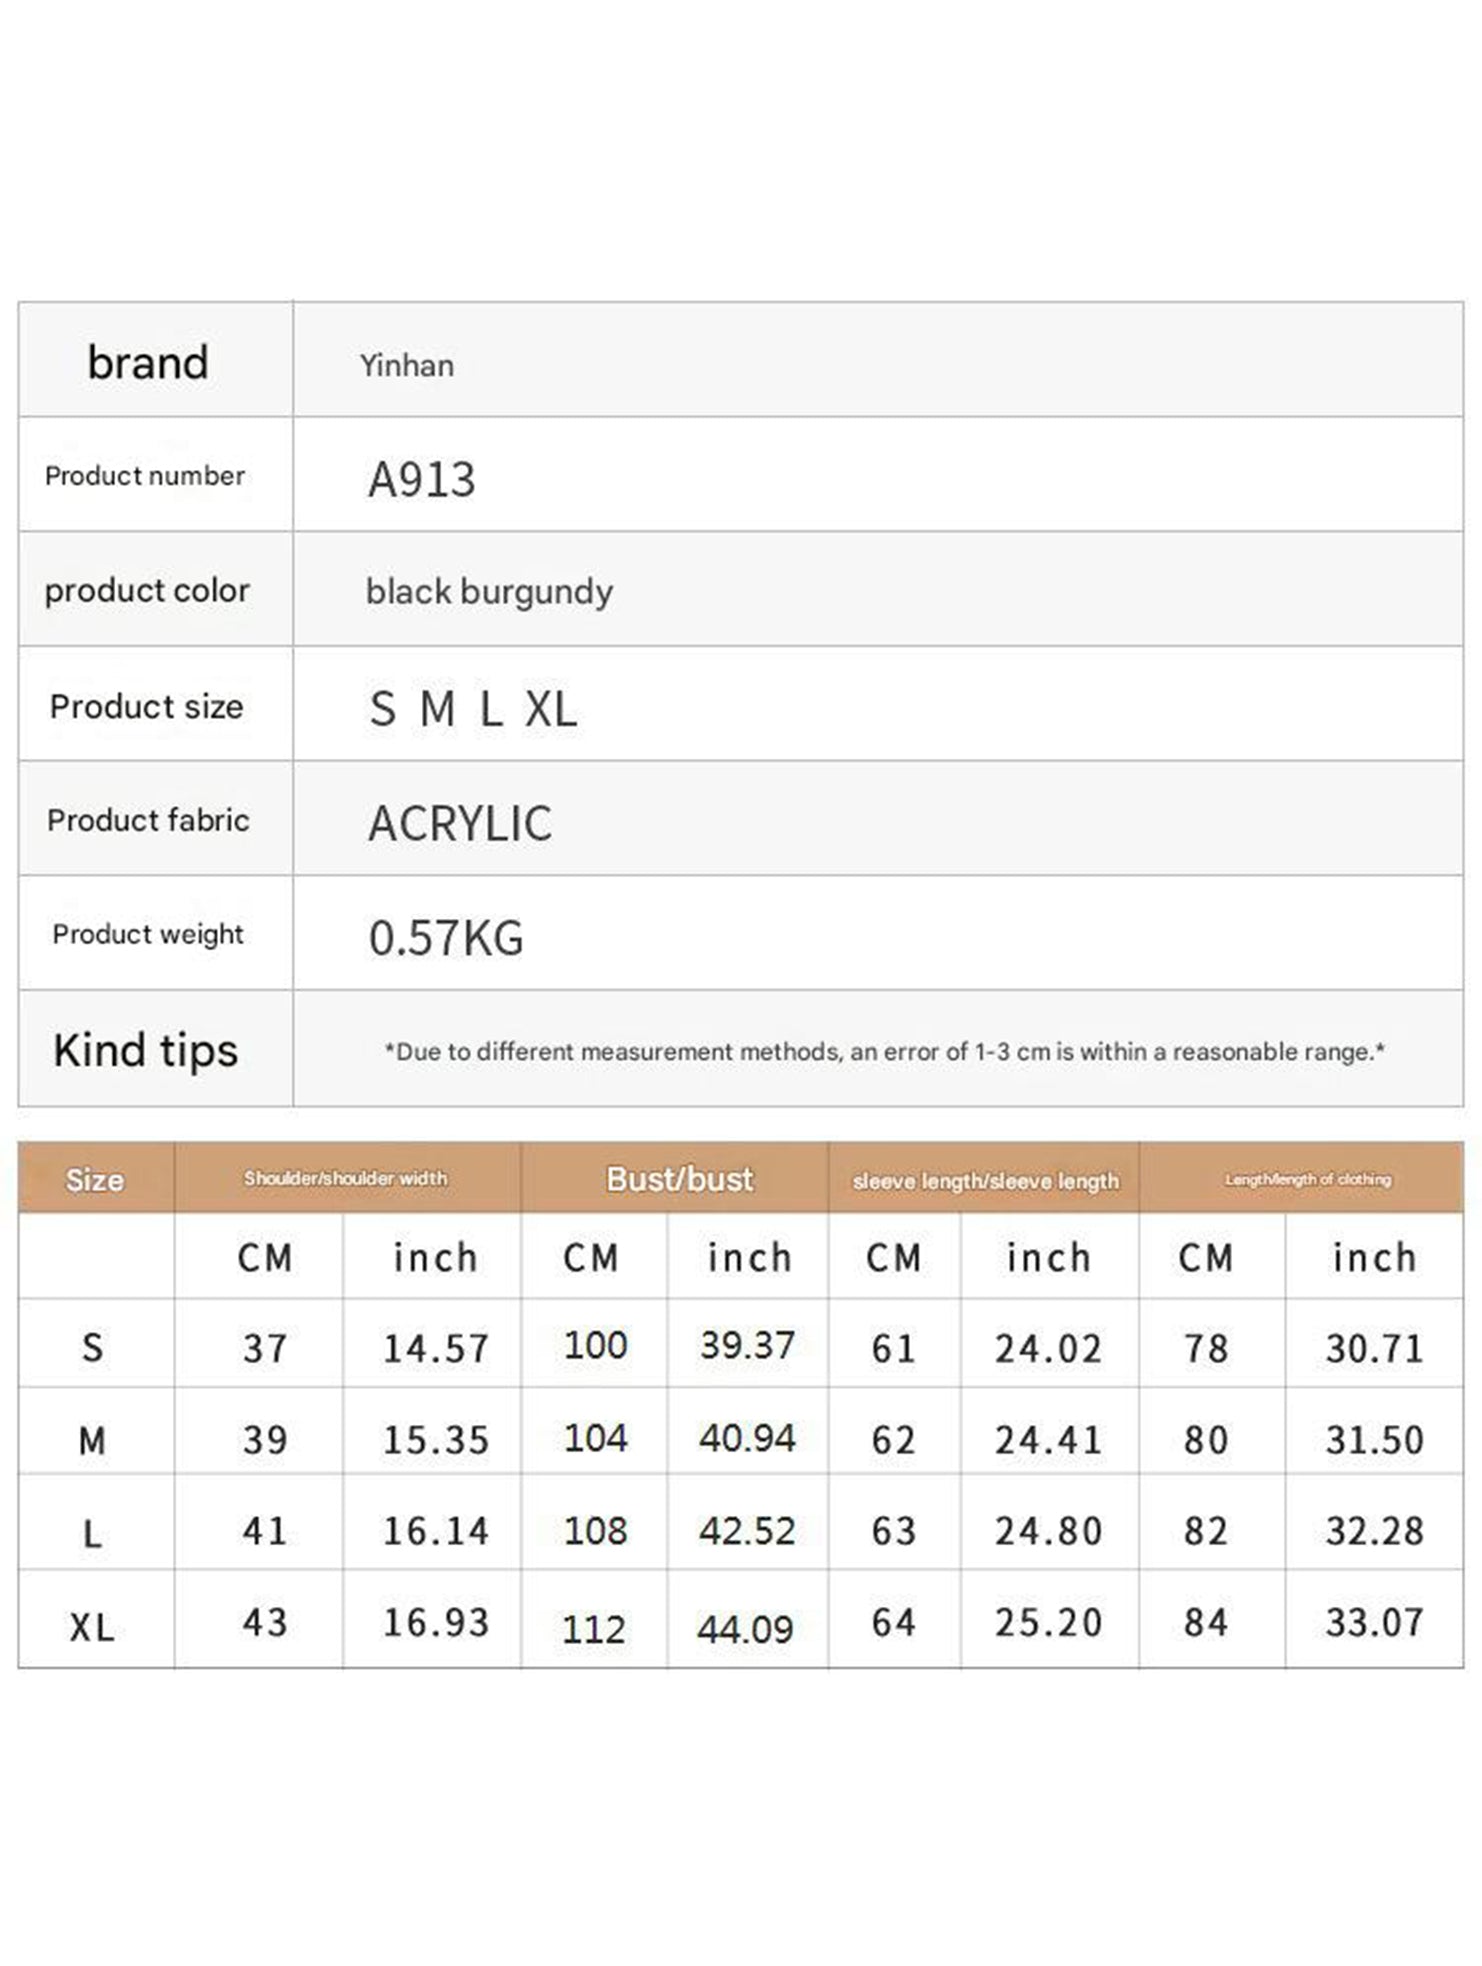Screen dimensions: 1482x1966
Task: Click the ACRYLIC fabric value
Action: coord(460,824)
